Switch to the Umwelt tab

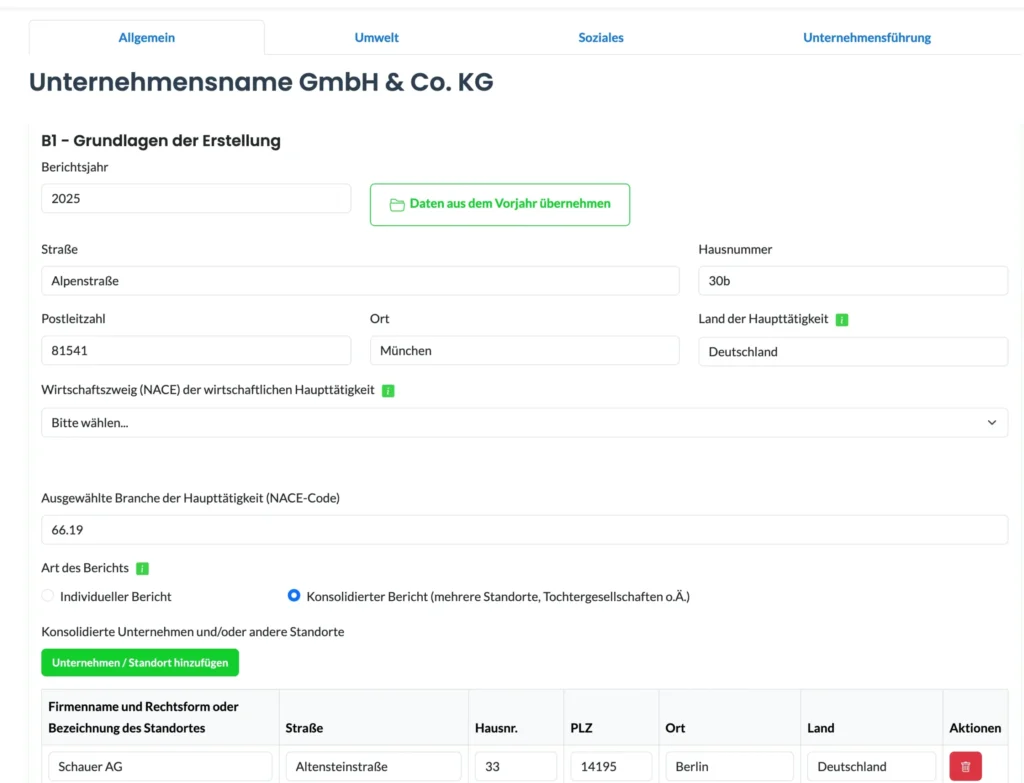(376, 38)
